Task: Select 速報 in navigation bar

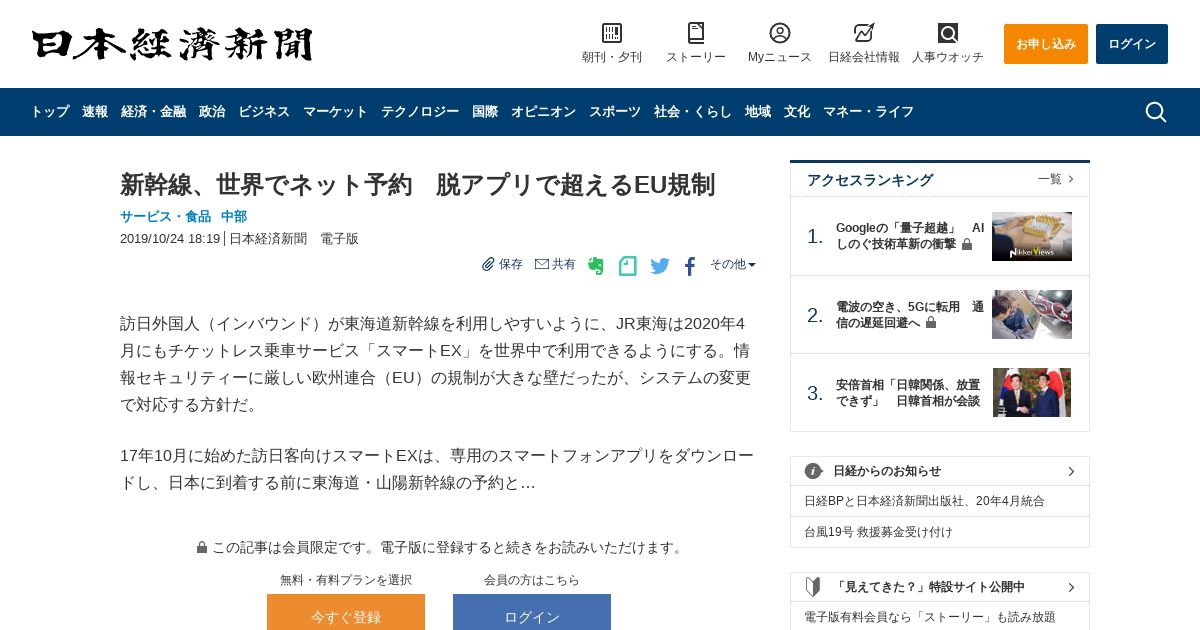Action: (95, 112)
